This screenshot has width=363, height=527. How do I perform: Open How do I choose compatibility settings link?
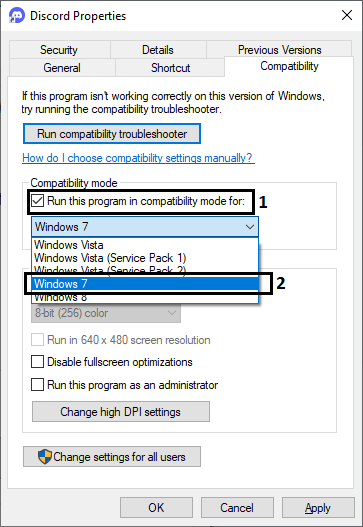(x=138, y=158)
